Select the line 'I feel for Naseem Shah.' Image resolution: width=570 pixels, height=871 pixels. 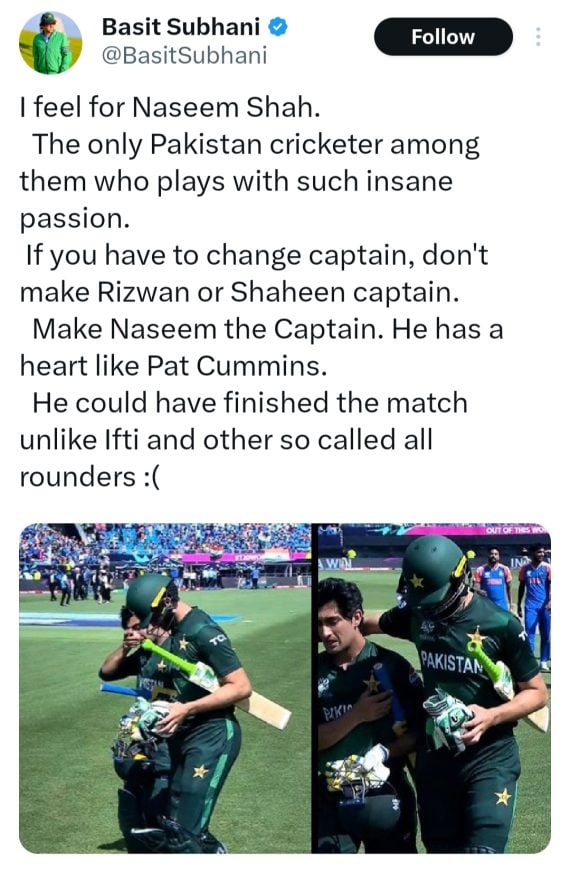(170, 107)
